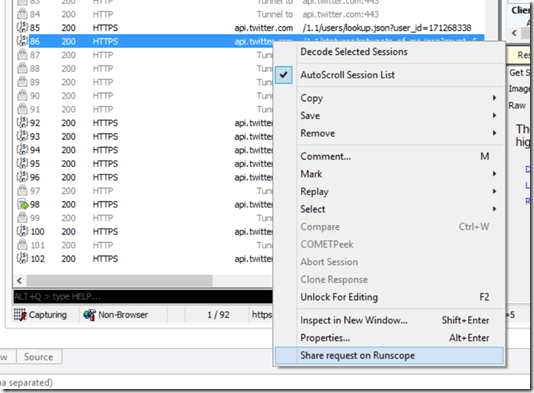This screenshot has width=534, height=393.
Task: Click the Non-Browser process filter icon
Action: pos(90,315)
